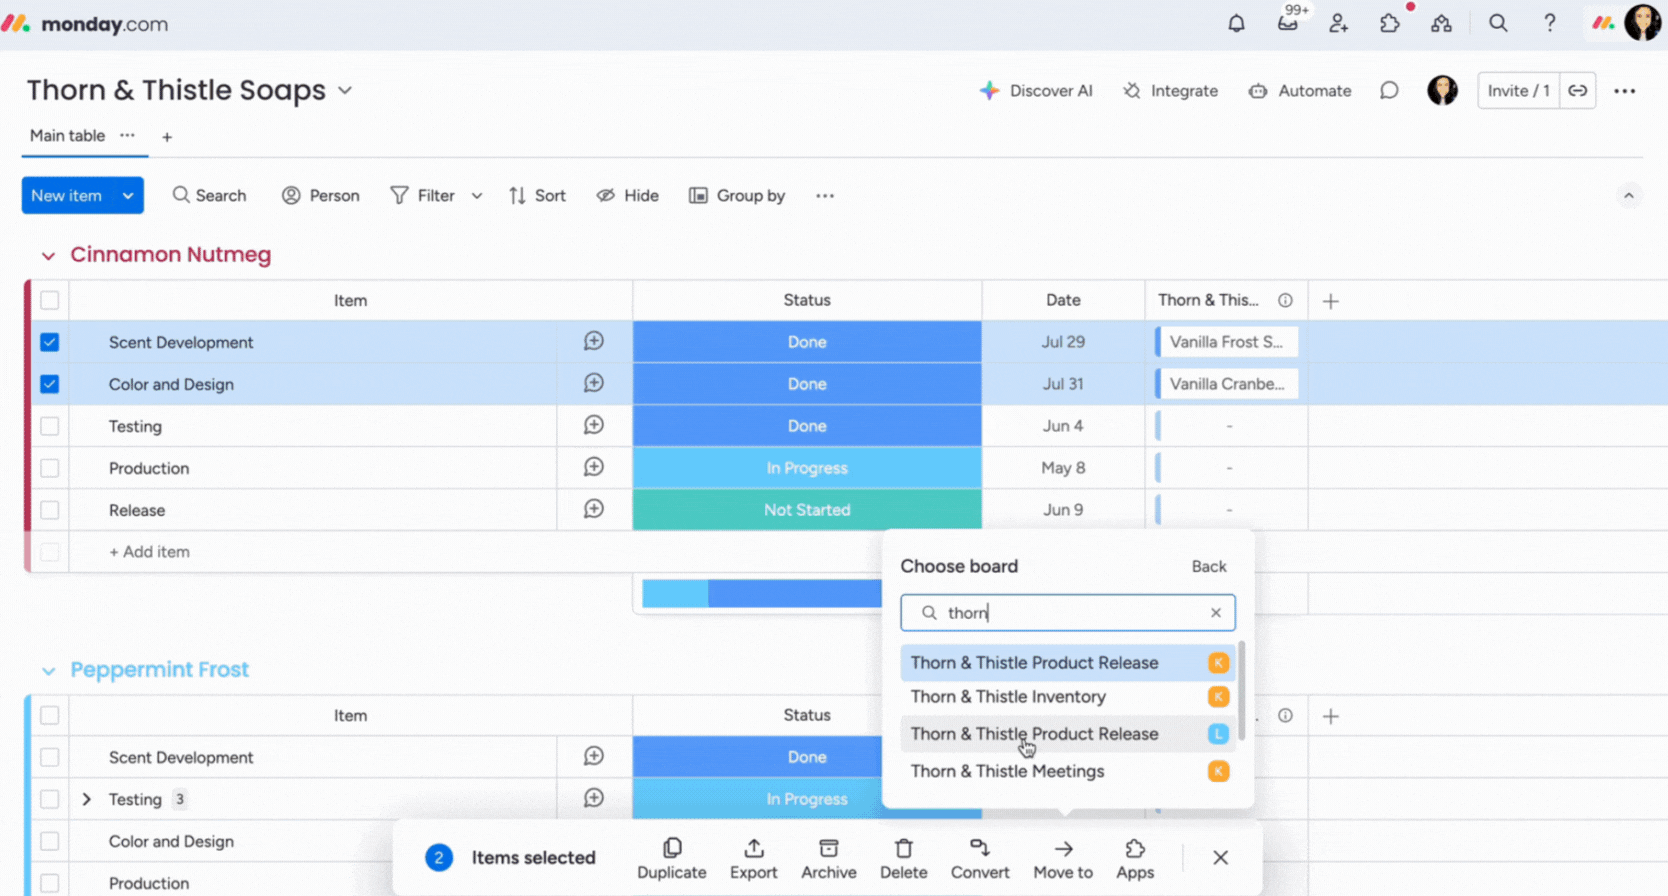Check the Testing row in Peppermint Frost
1668x896 pixels.
coord(49,799)
